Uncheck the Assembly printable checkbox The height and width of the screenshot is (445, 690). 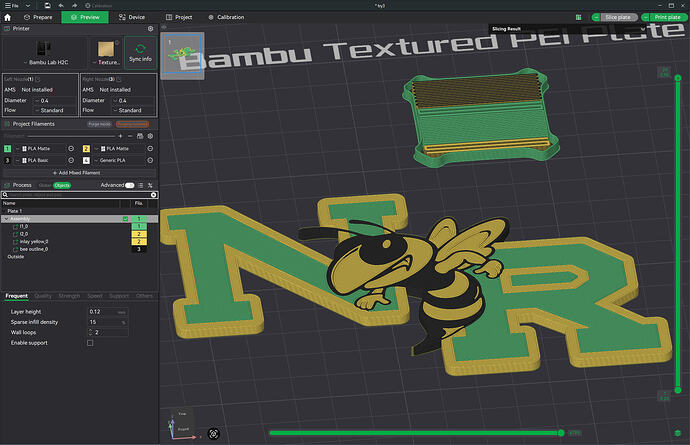[125, 219]
